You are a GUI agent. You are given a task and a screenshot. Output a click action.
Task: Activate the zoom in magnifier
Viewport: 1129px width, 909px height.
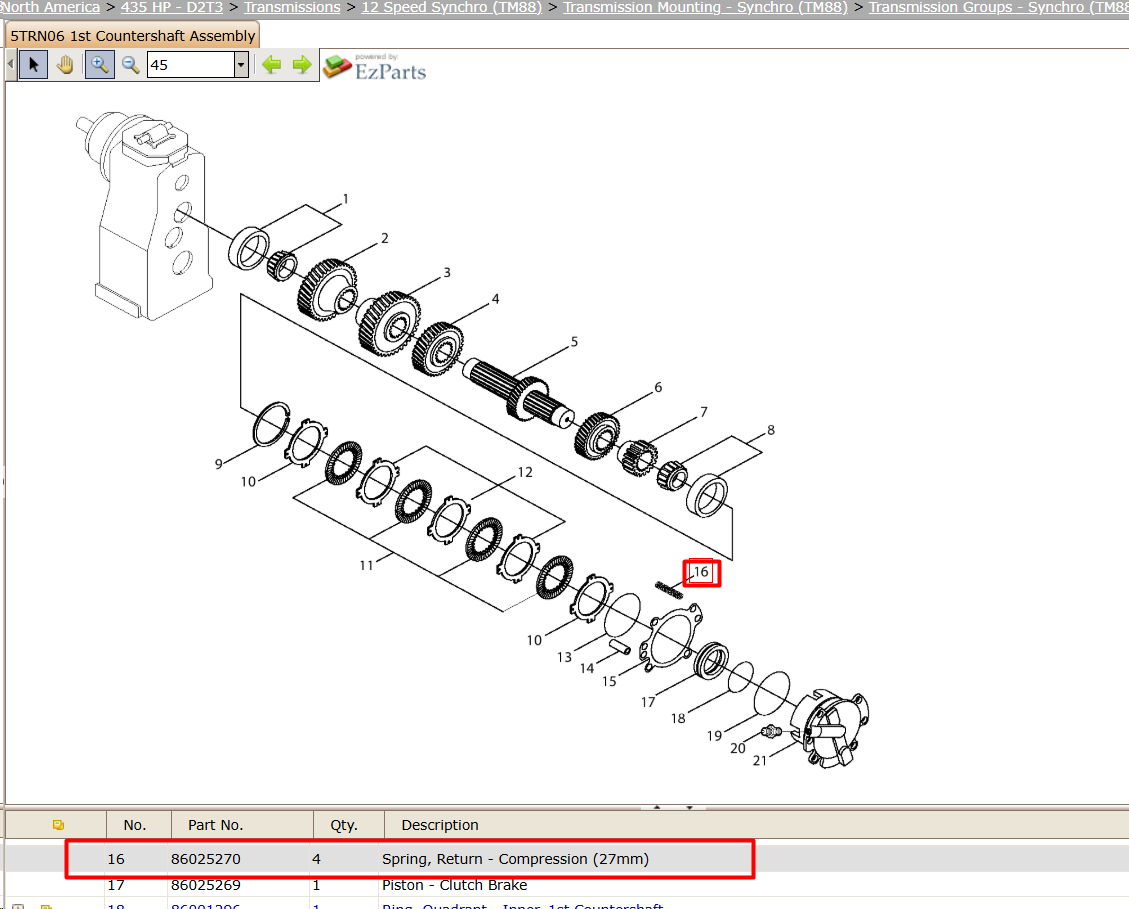click(99, 65)
